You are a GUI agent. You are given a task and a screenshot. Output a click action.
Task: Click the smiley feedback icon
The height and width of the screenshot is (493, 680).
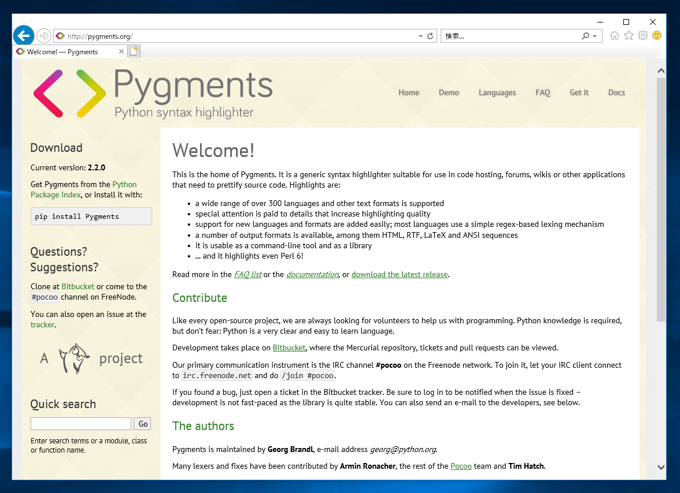657,36
